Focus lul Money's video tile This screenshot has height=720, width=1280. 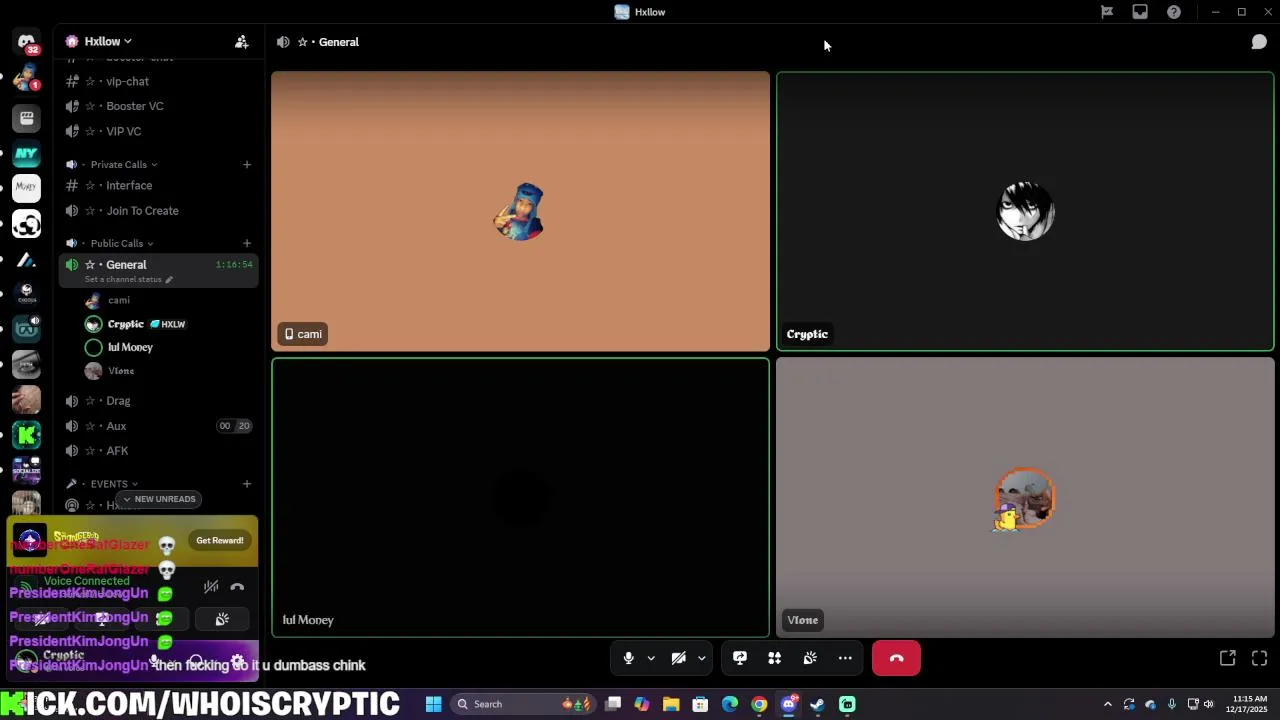[520, 497]
